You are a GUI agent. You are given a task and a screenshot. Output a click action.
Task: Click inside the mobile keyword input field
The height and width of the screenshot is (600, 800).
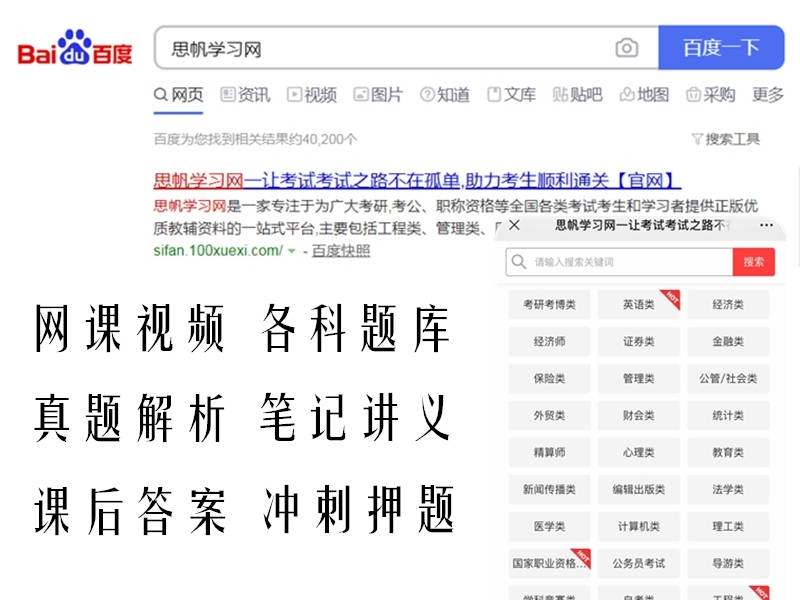coord(610,262)
